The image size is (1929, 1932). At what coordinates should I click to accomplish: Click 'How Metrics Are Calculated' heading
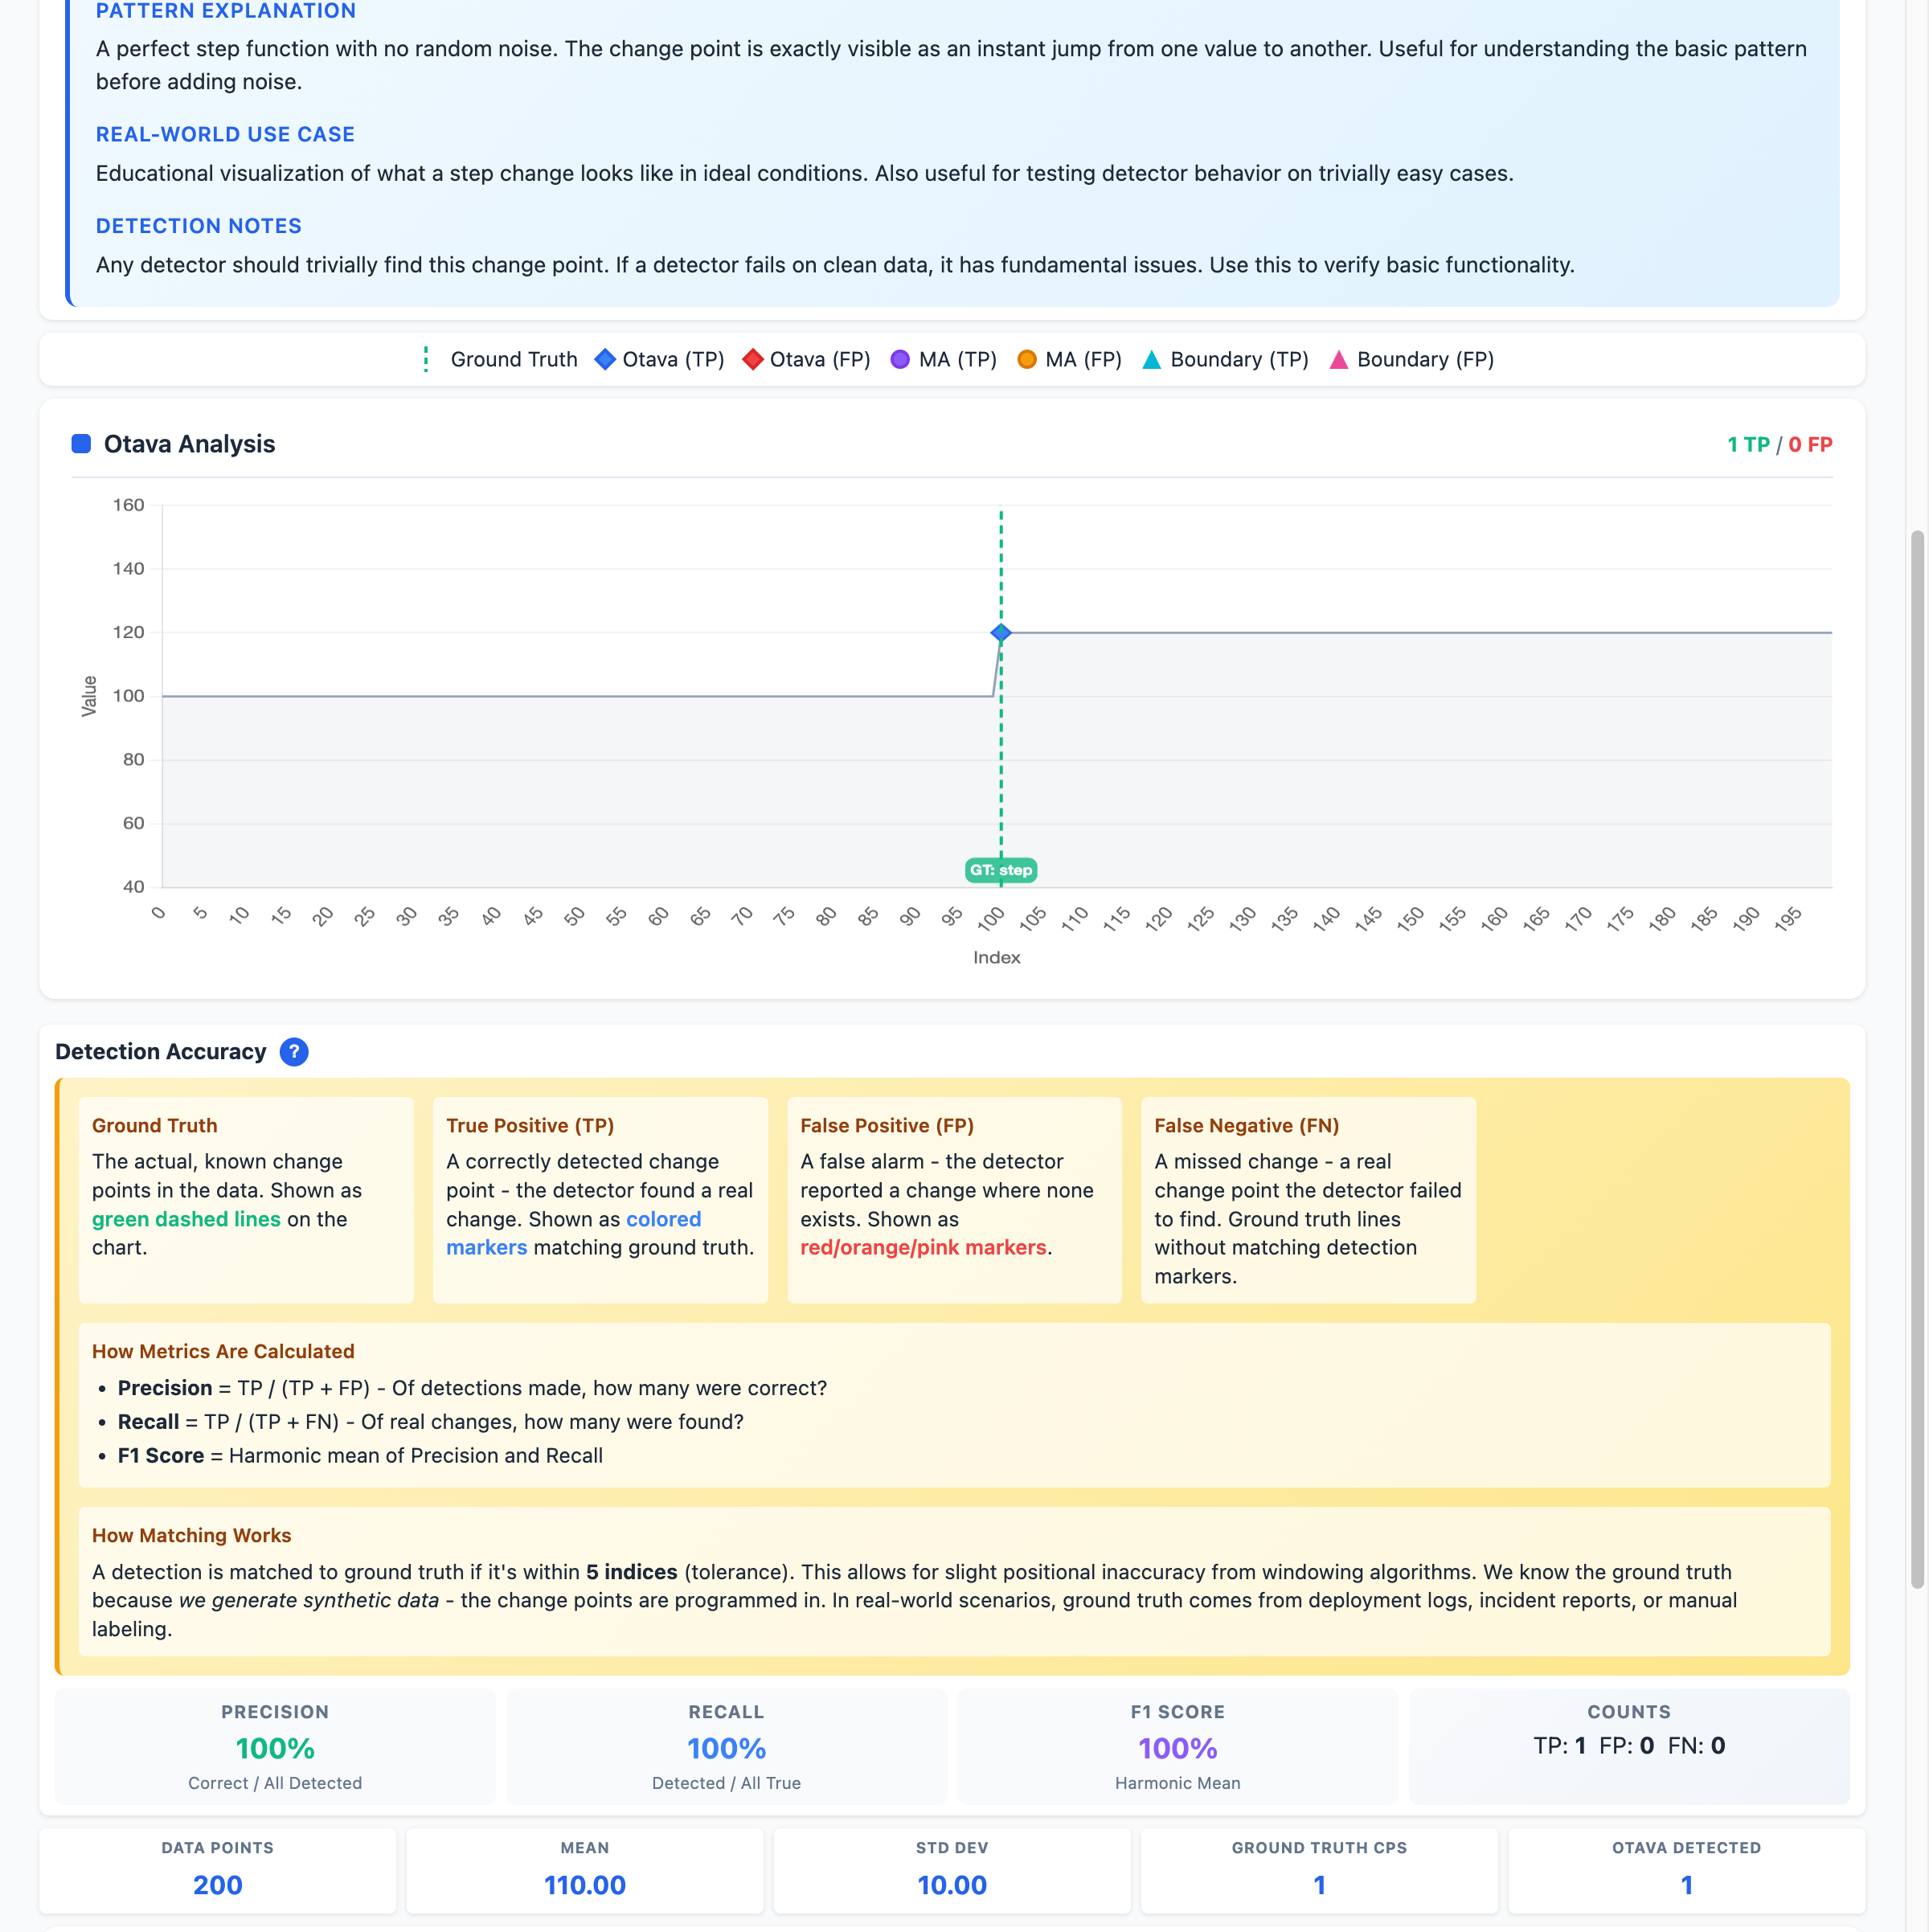coord(223,1351)
